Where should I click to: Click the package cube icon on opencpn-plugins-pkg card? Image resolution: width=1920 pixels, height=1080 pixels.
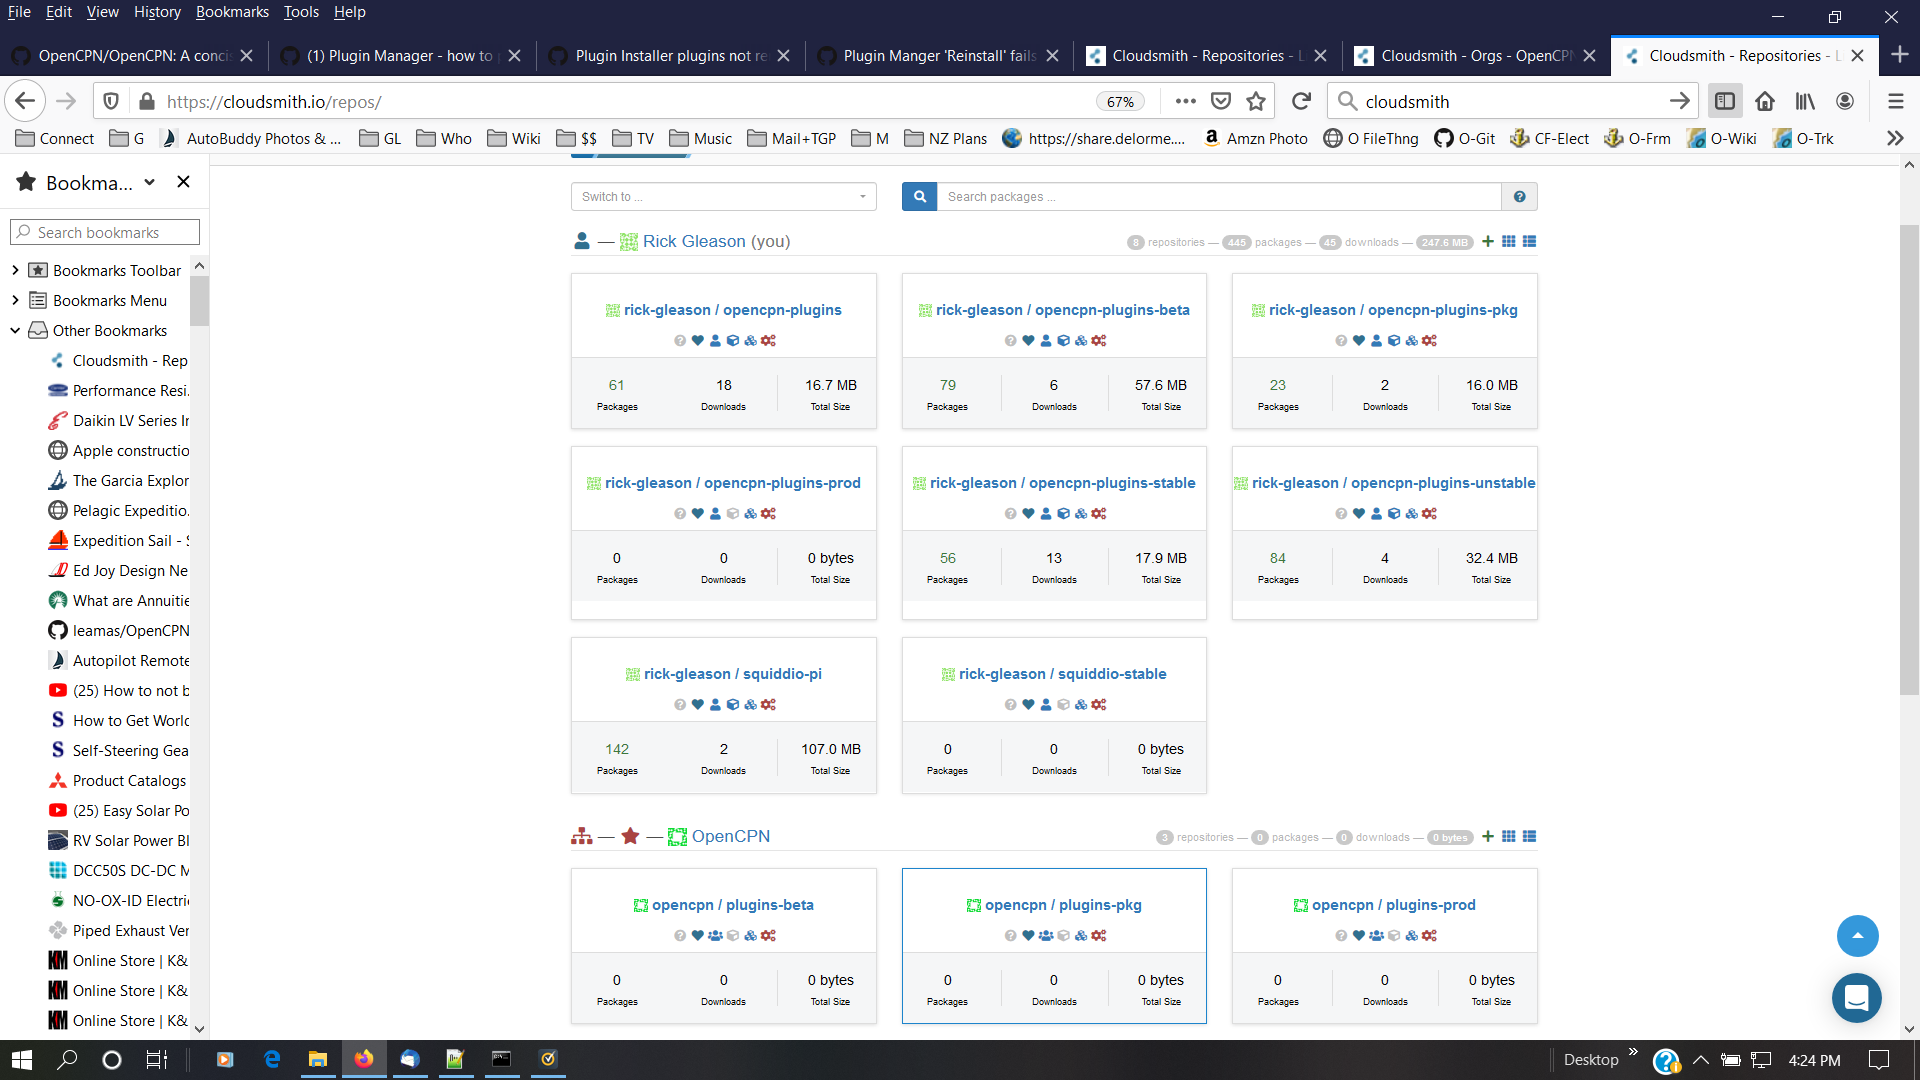pyautogui.click(x=1394, y=341)
